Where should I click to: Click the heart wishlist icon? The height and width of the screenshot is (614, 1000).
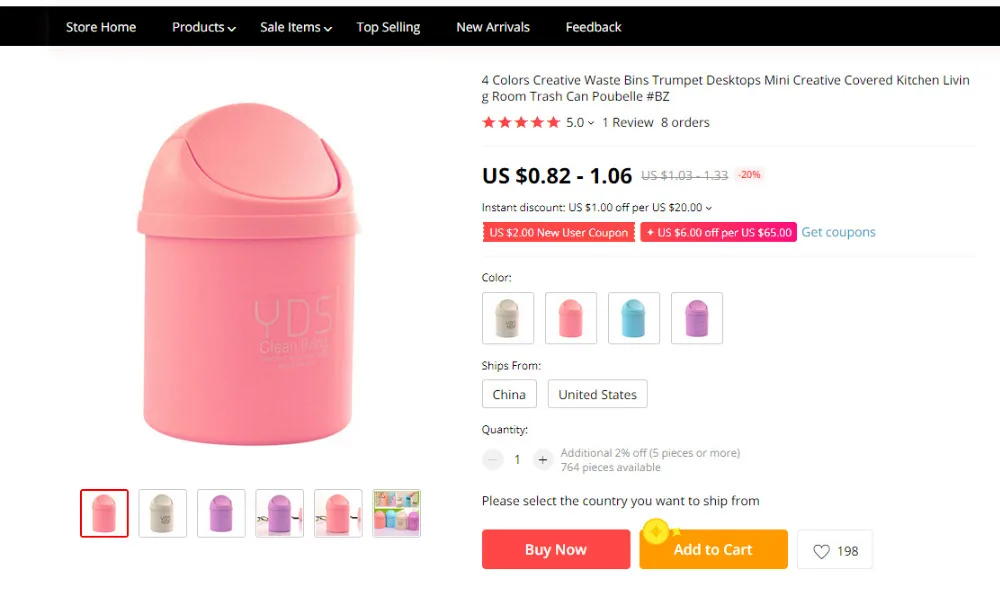point(821,551)
